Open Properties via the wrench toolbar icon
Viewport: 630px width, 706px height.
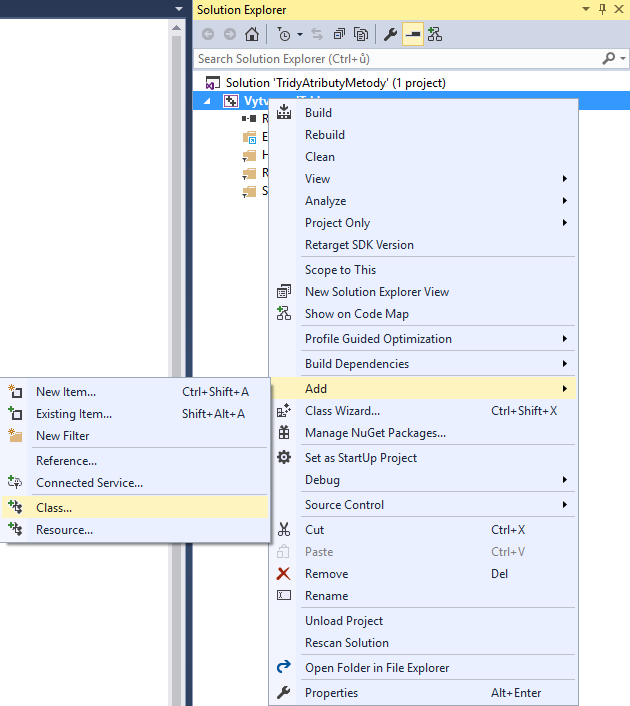point(390,34)
